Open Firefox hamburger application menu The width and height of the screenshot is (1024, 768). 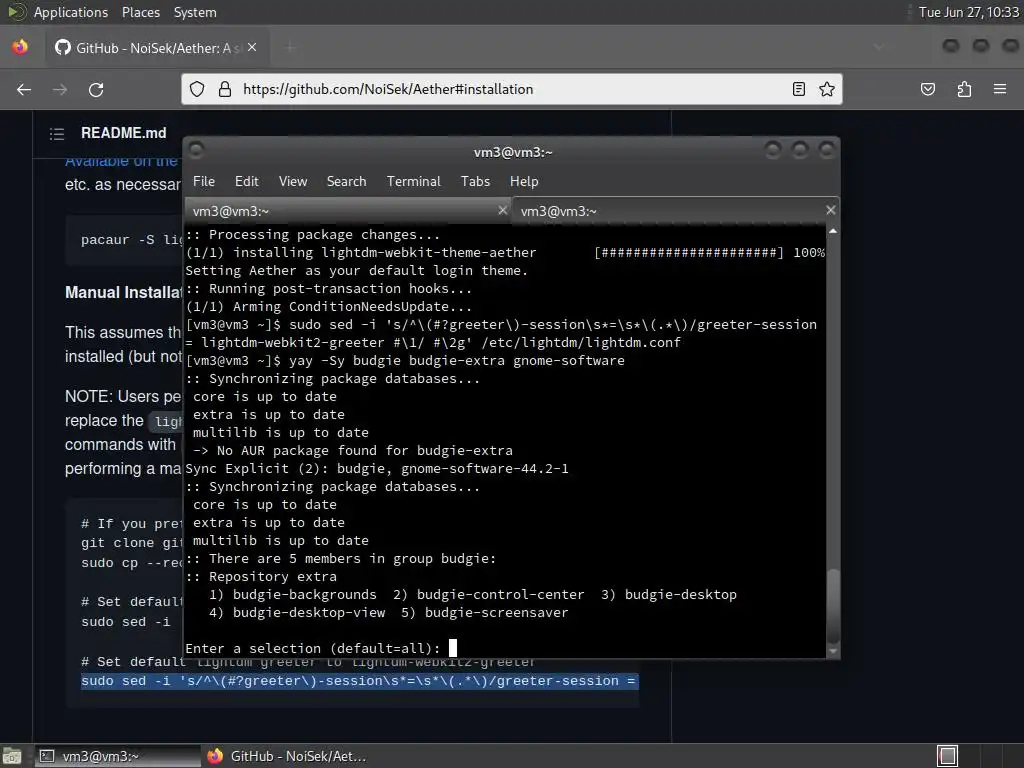pyautogui.click(x=1000, y=89)
